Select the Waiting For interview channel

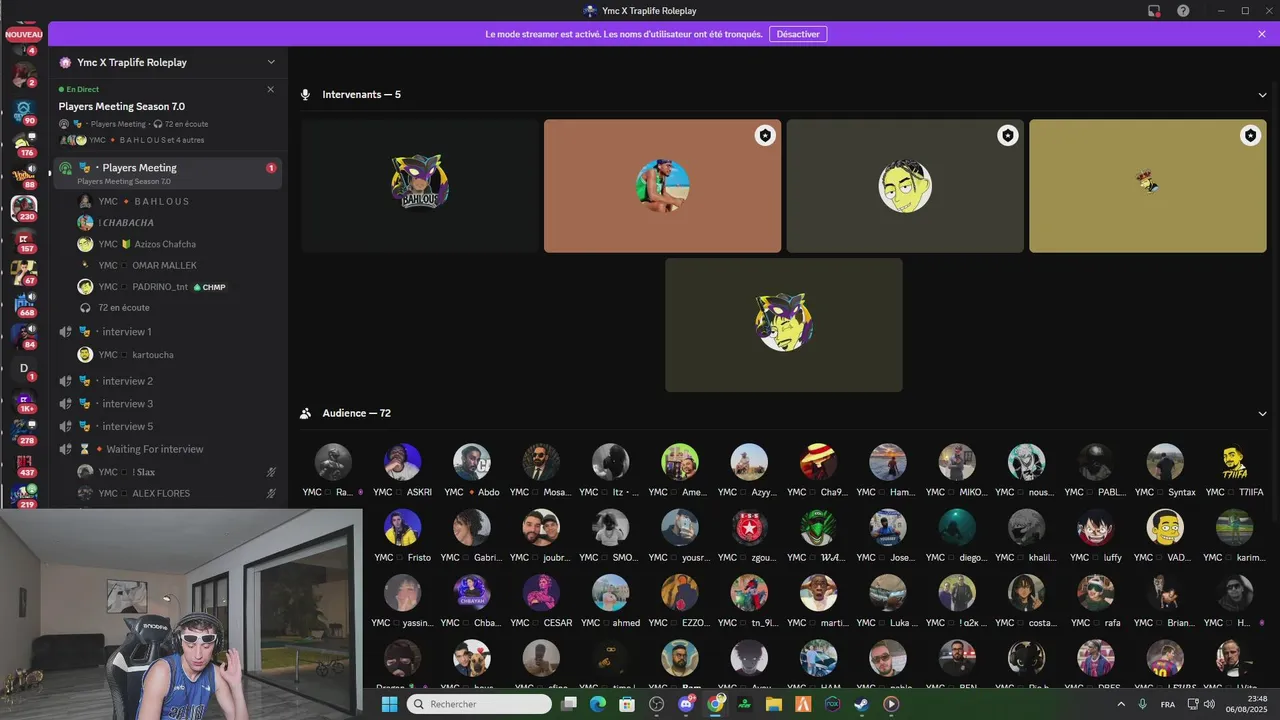[x=168, y=450]
